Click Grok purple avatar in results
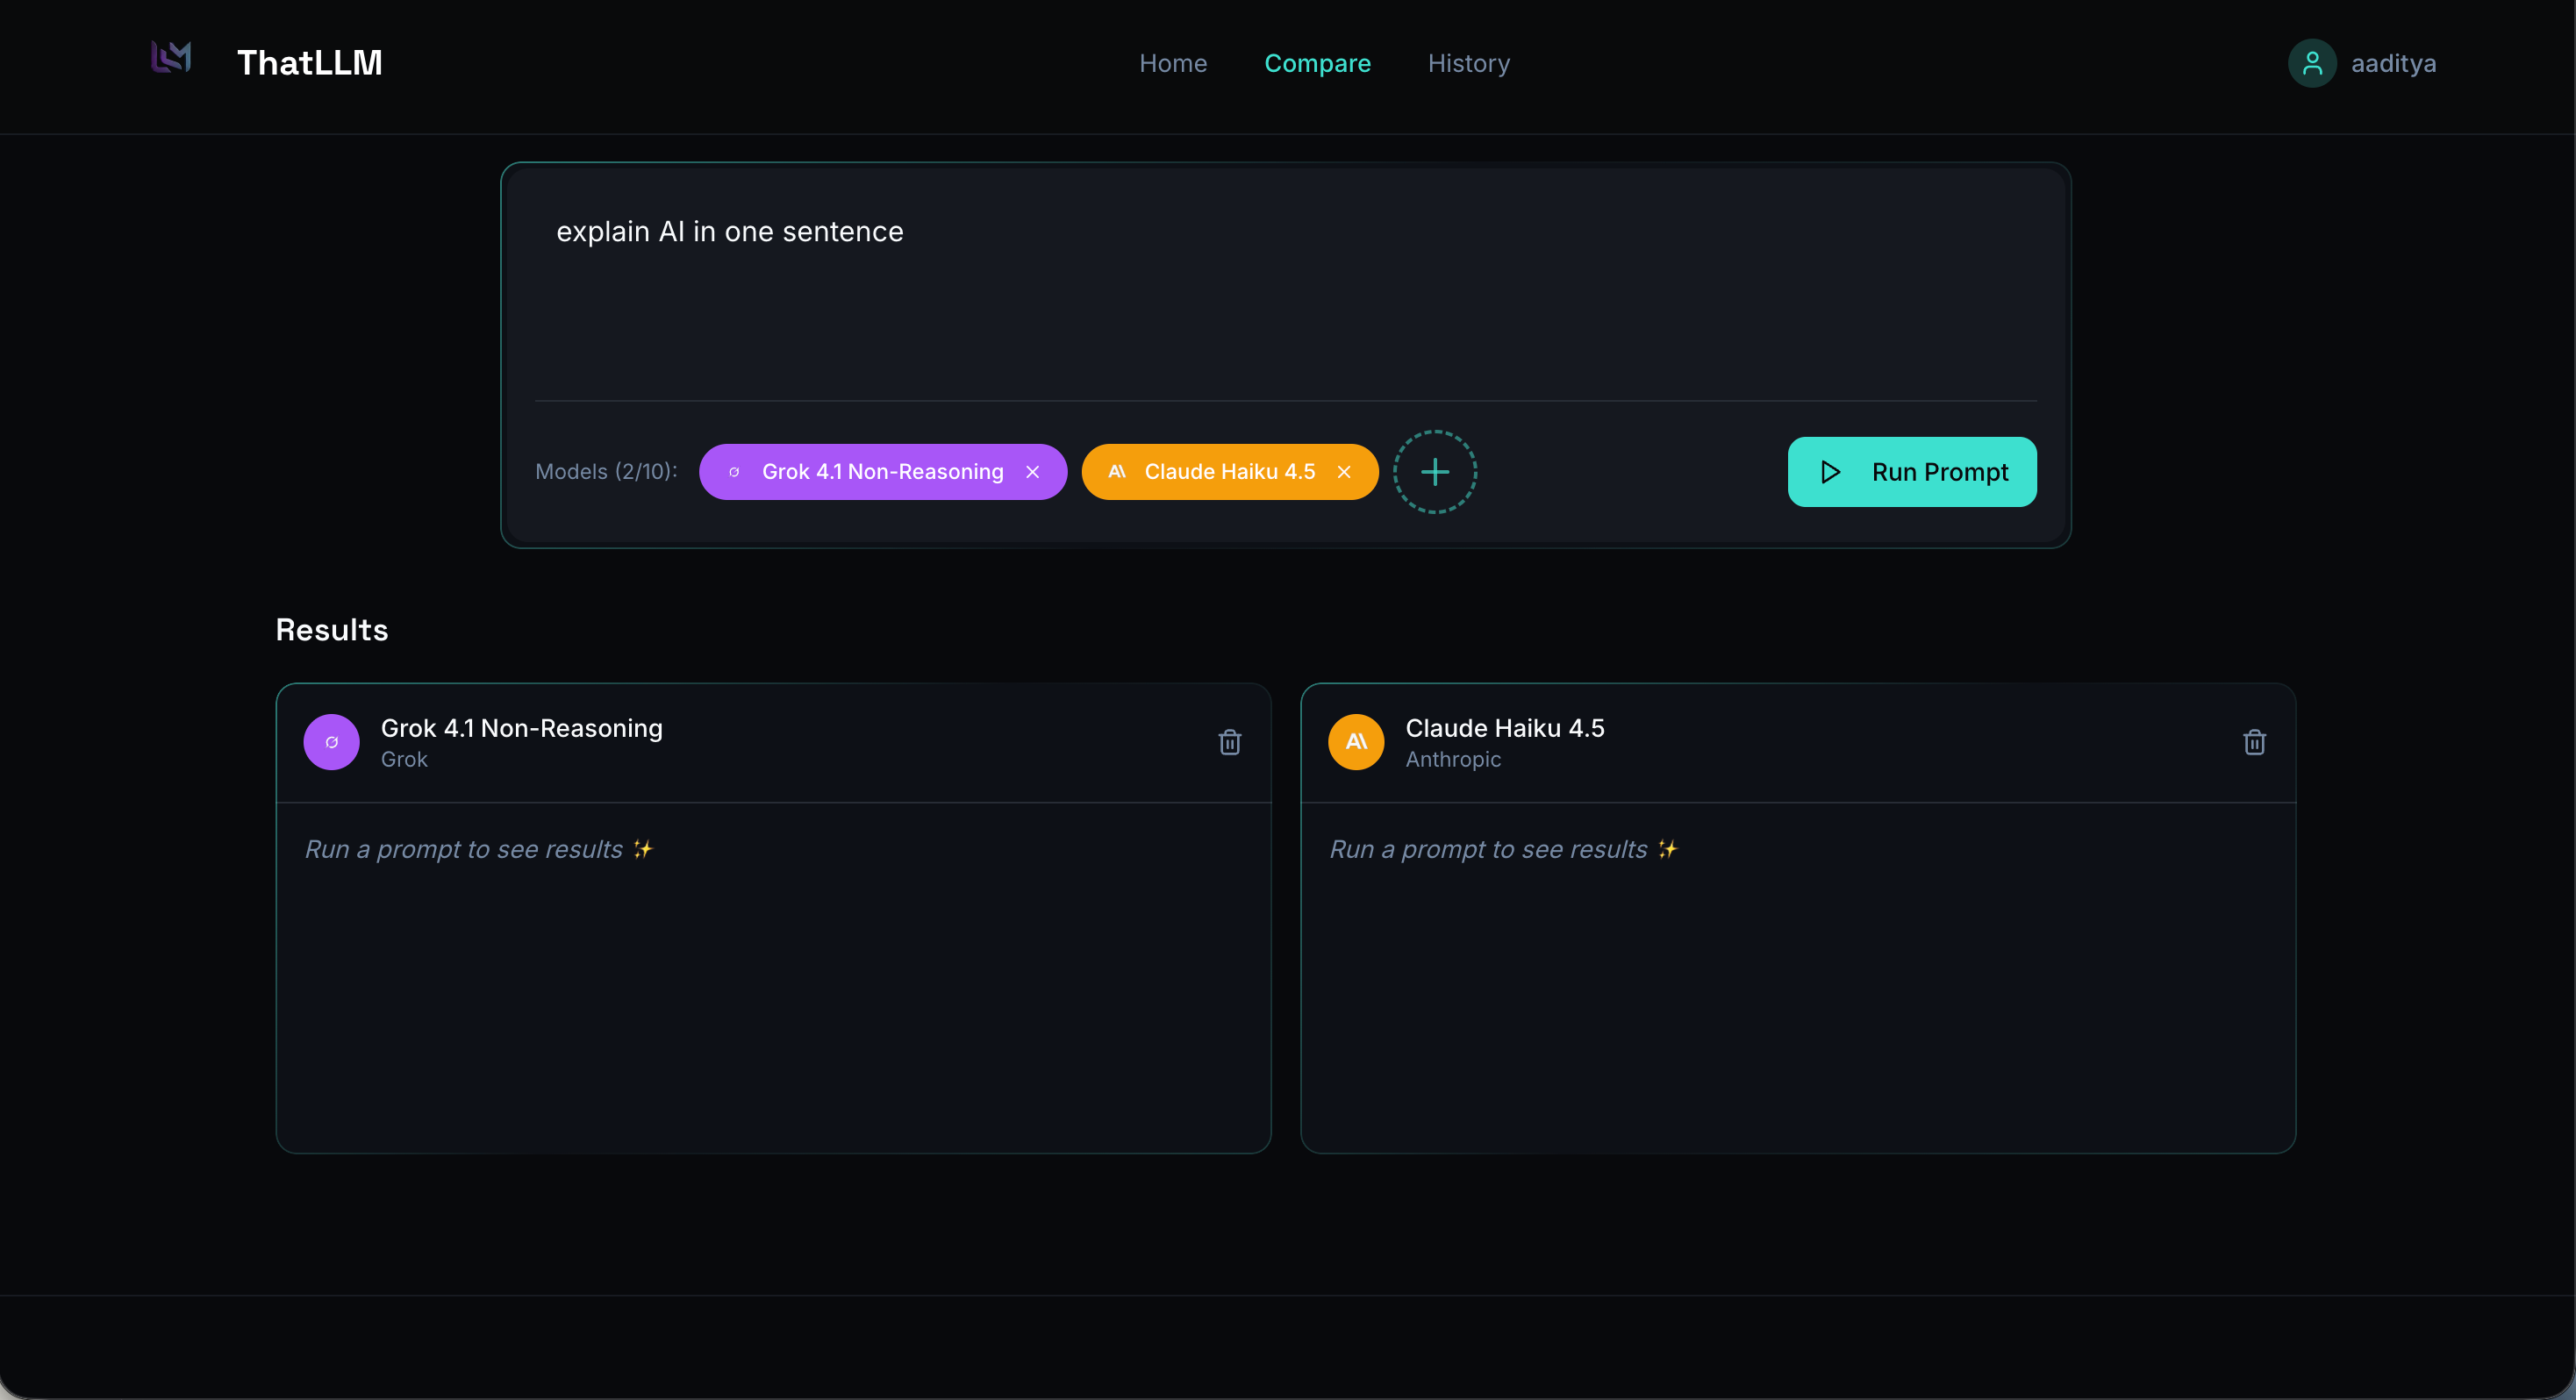This screenshot has height=1400, width=2576. pos(331,742)
